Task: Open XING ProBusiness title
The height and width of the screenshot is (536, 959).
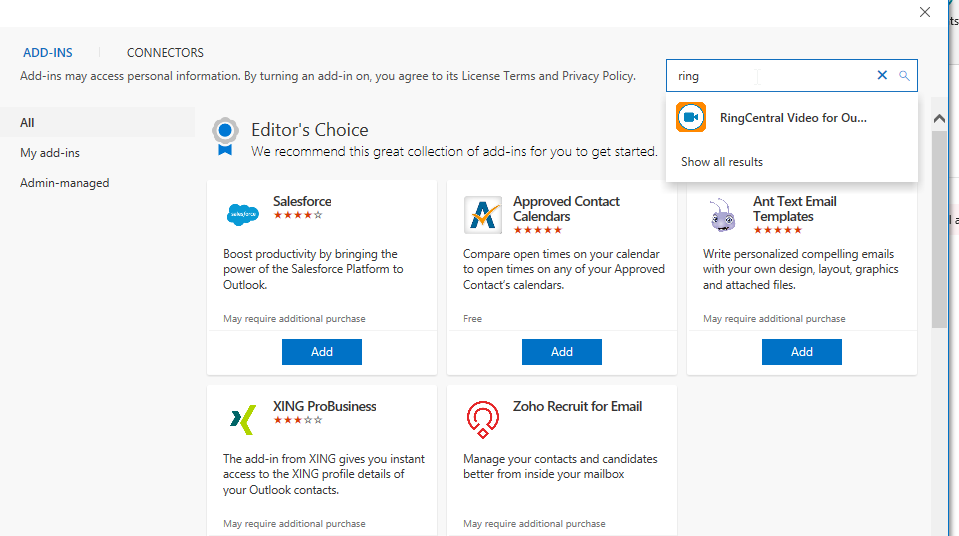Action: [325, 406]
